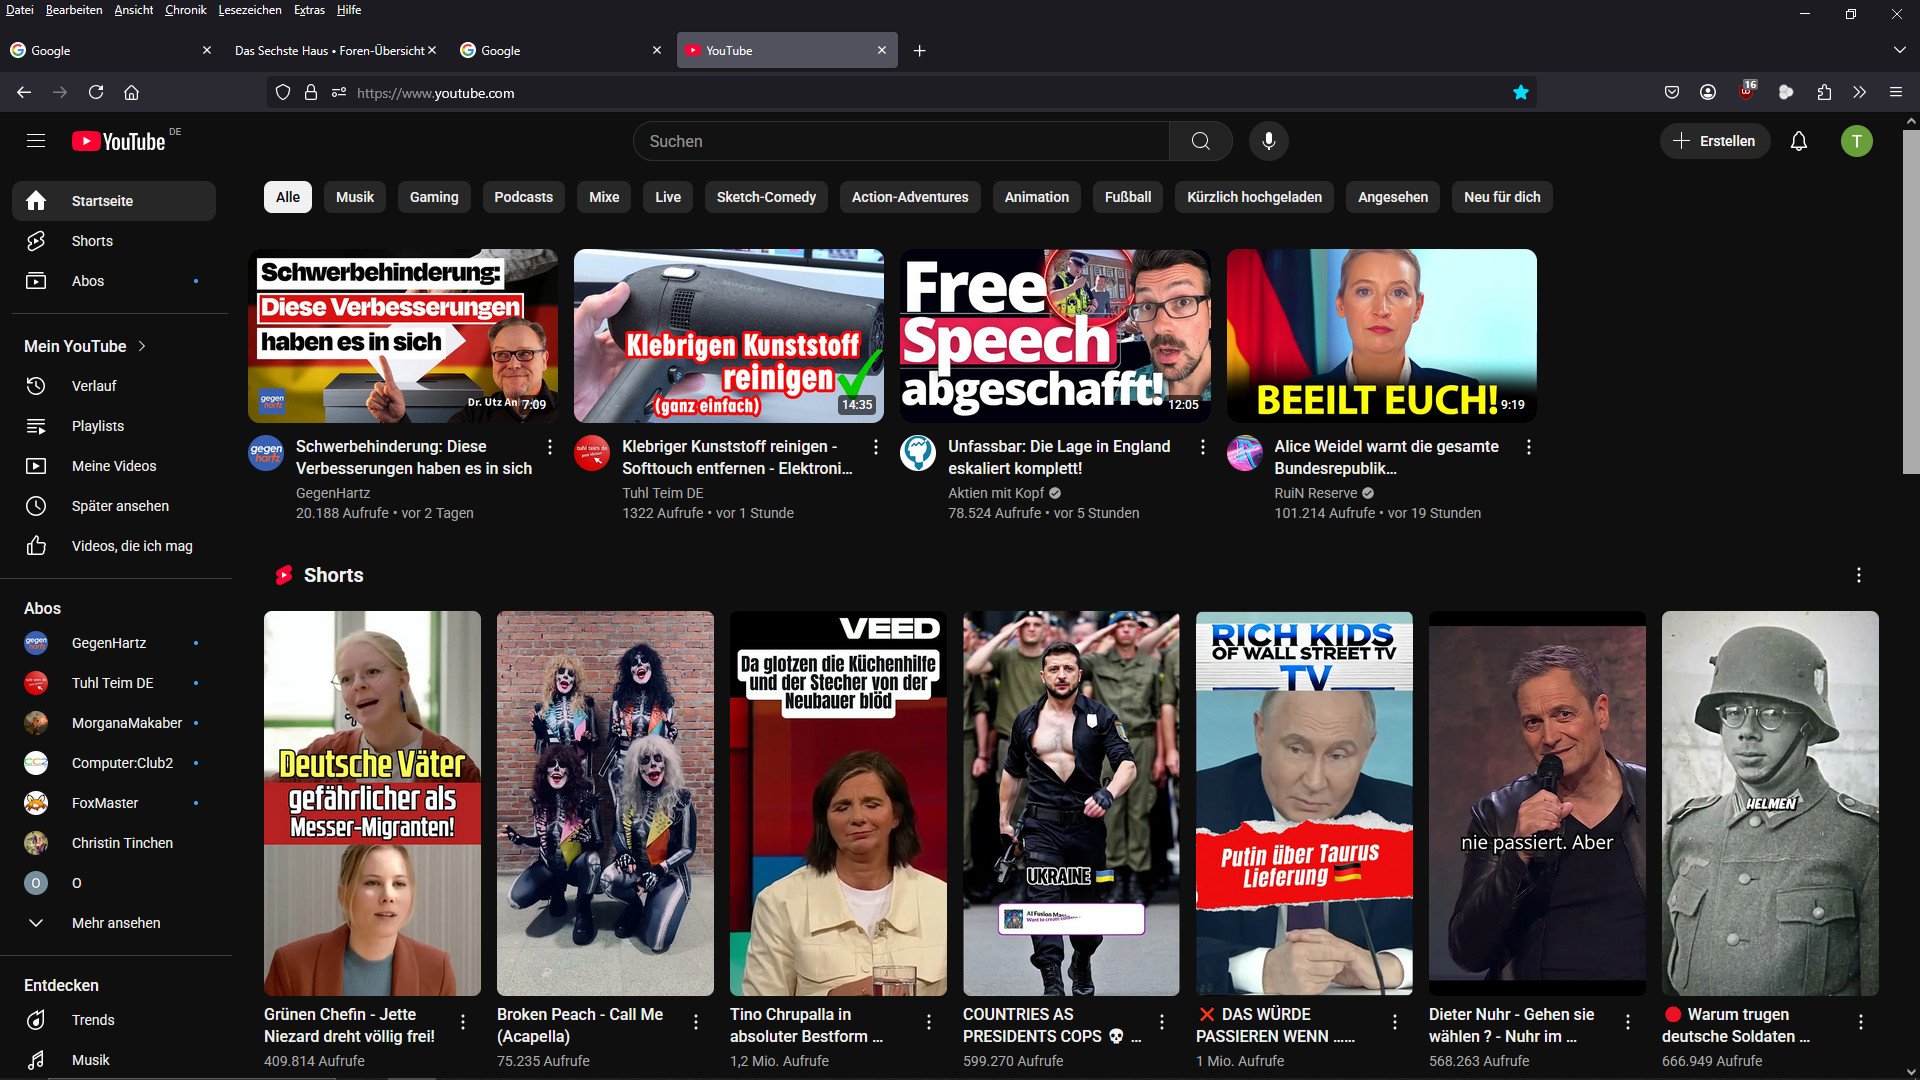Open options for Alice Weidel video

(1528, 447)
